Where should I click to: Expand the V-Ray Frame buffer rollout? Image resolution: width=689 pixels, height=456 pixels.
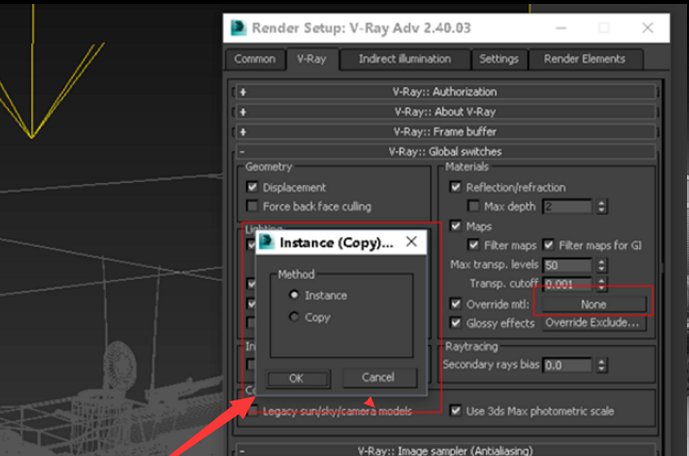(446, 132)
